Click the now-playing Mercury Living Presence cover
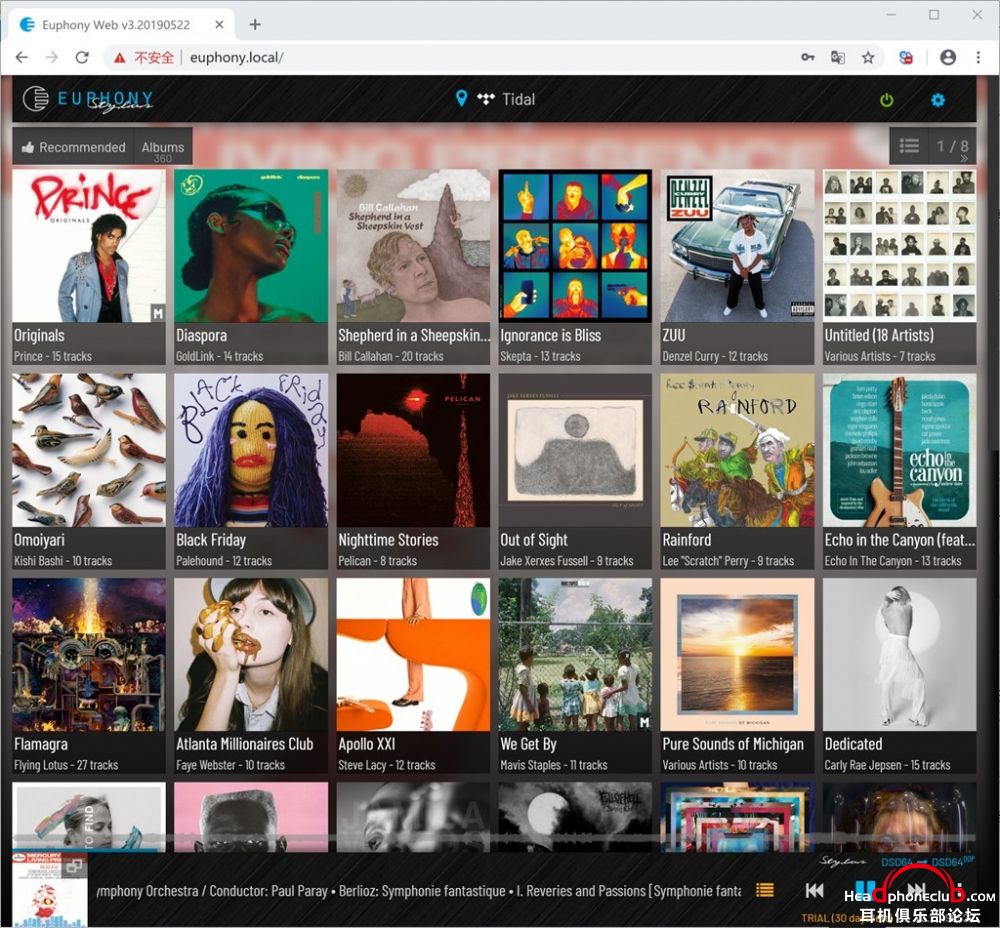This screenshot has height=928, width=1000. pyautogui.click(x=49, y=890)
